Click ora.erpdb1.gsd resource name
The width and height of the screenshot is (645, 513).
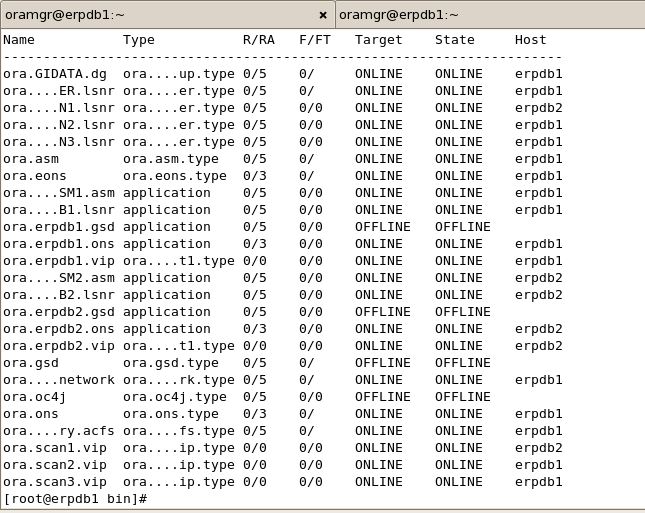[59, 227]
